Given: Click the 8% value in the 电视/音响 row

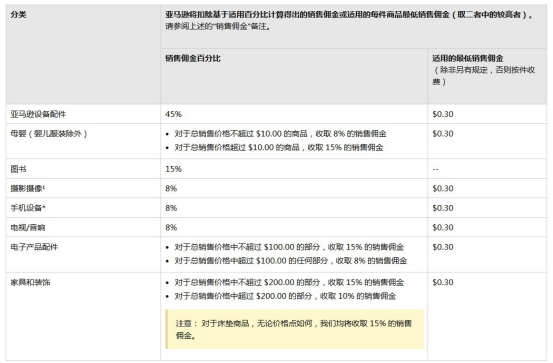Looking at the screenshot, I should click(x=171, y=228).
